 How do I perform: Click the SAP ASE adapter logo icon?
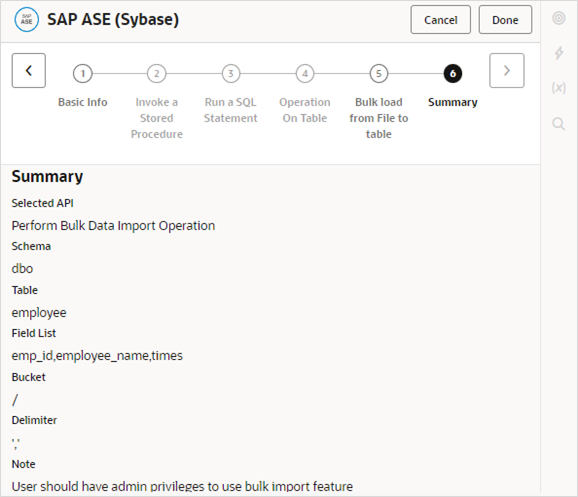(x=26, y=20)
